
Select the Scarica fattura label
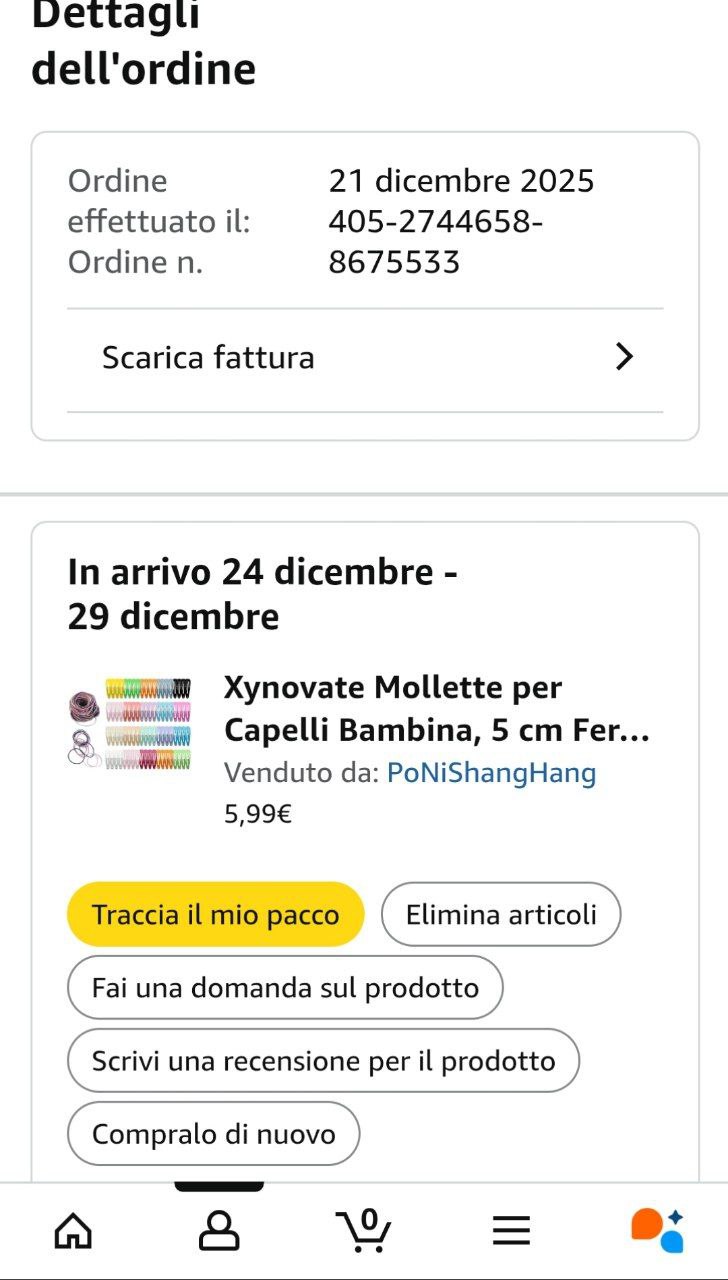pyautogui.click(x=208, y=358)
